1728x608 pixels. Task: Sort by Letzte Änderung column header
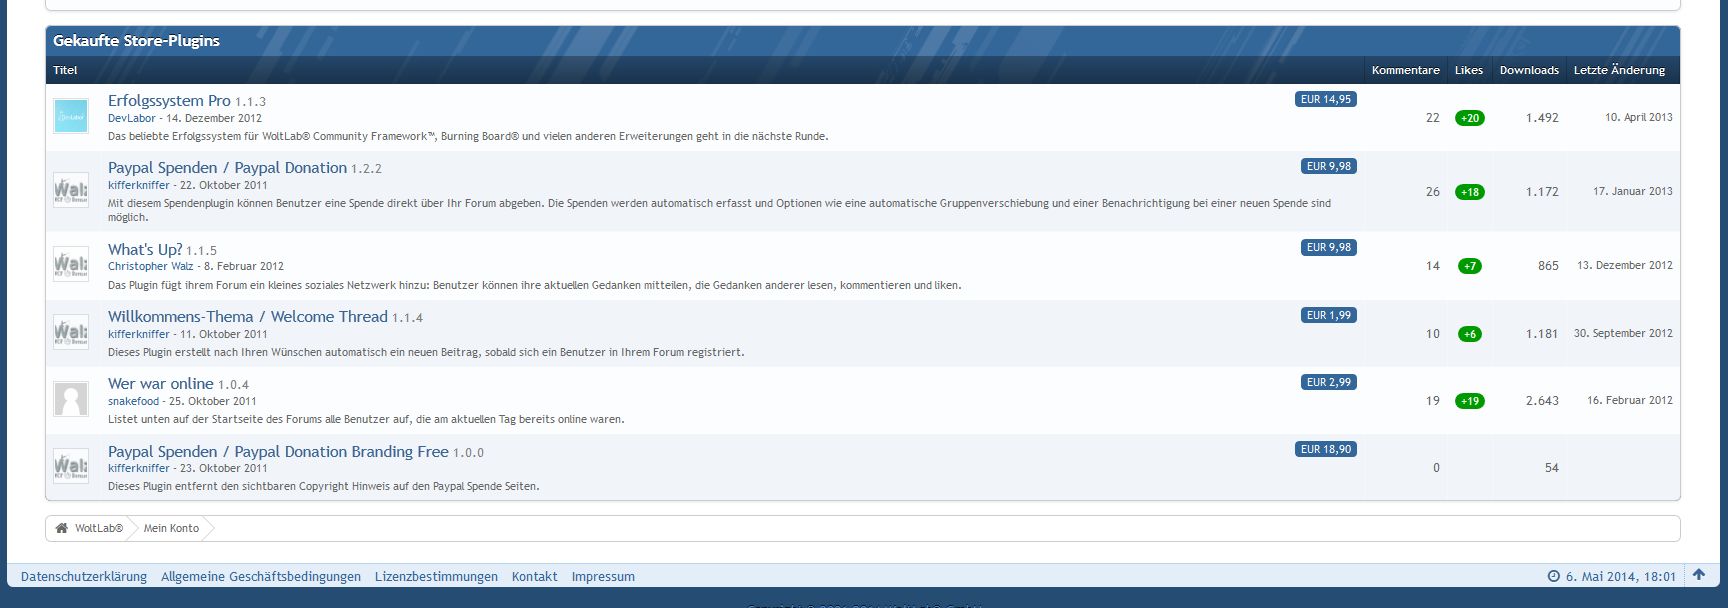pos(1619,70)
